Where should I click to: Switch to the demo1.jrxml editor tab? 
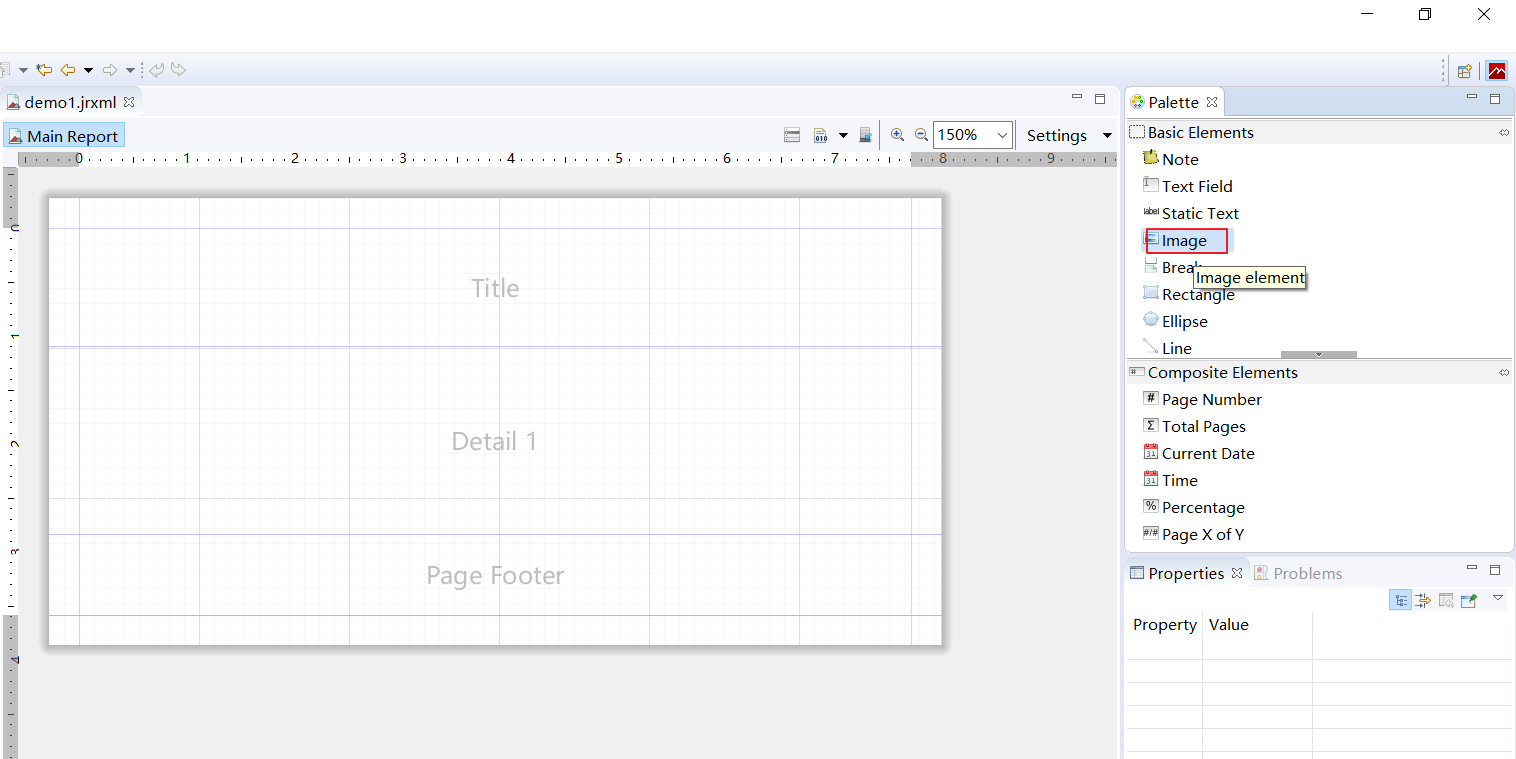70,102
